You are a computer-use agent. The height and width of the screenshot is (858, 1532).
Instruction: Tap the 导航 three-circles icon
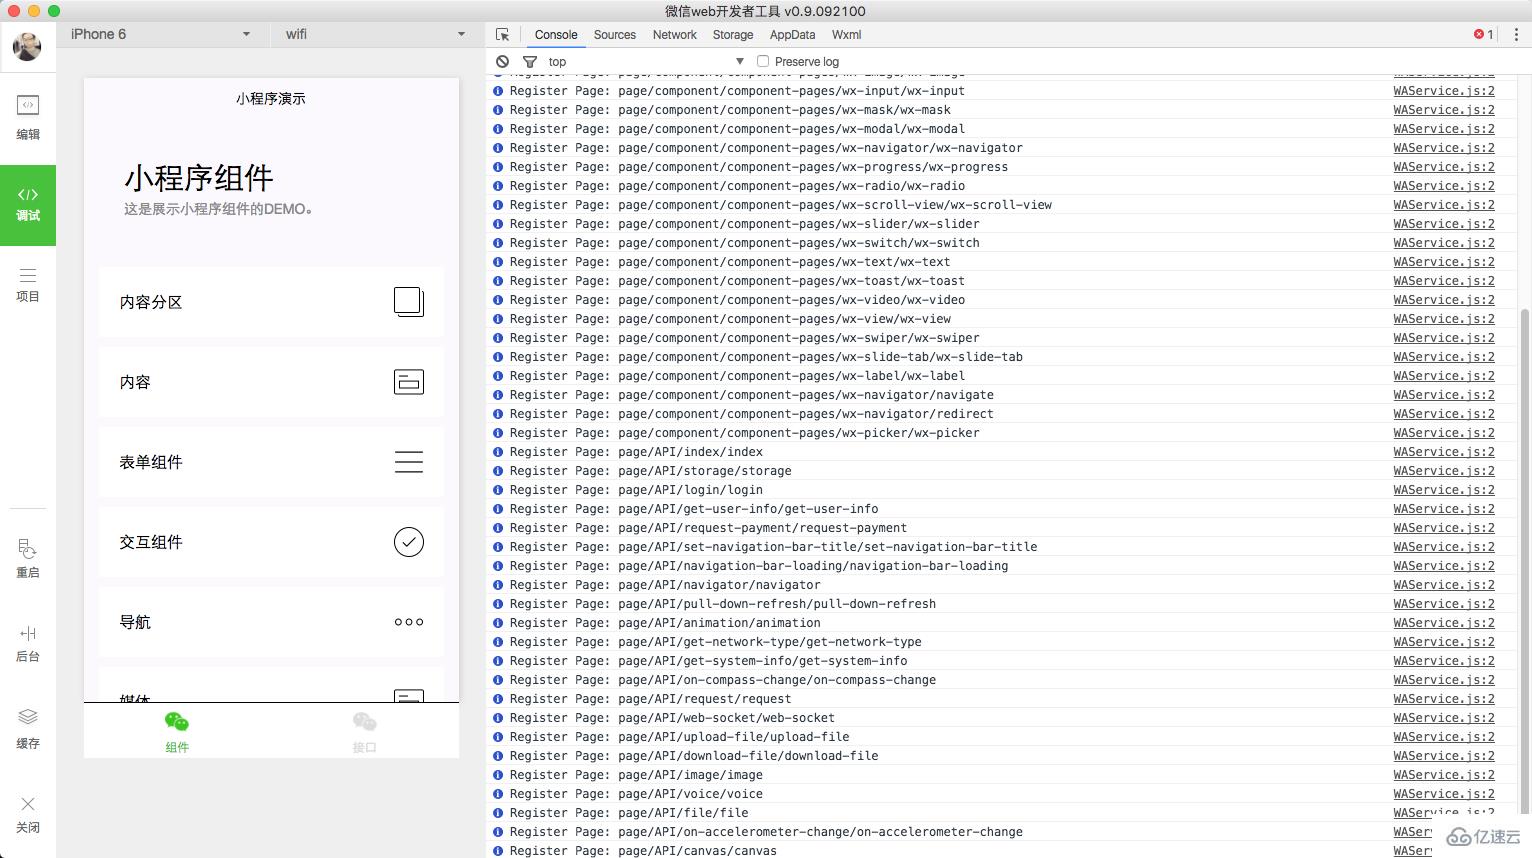tap(409, 622)
